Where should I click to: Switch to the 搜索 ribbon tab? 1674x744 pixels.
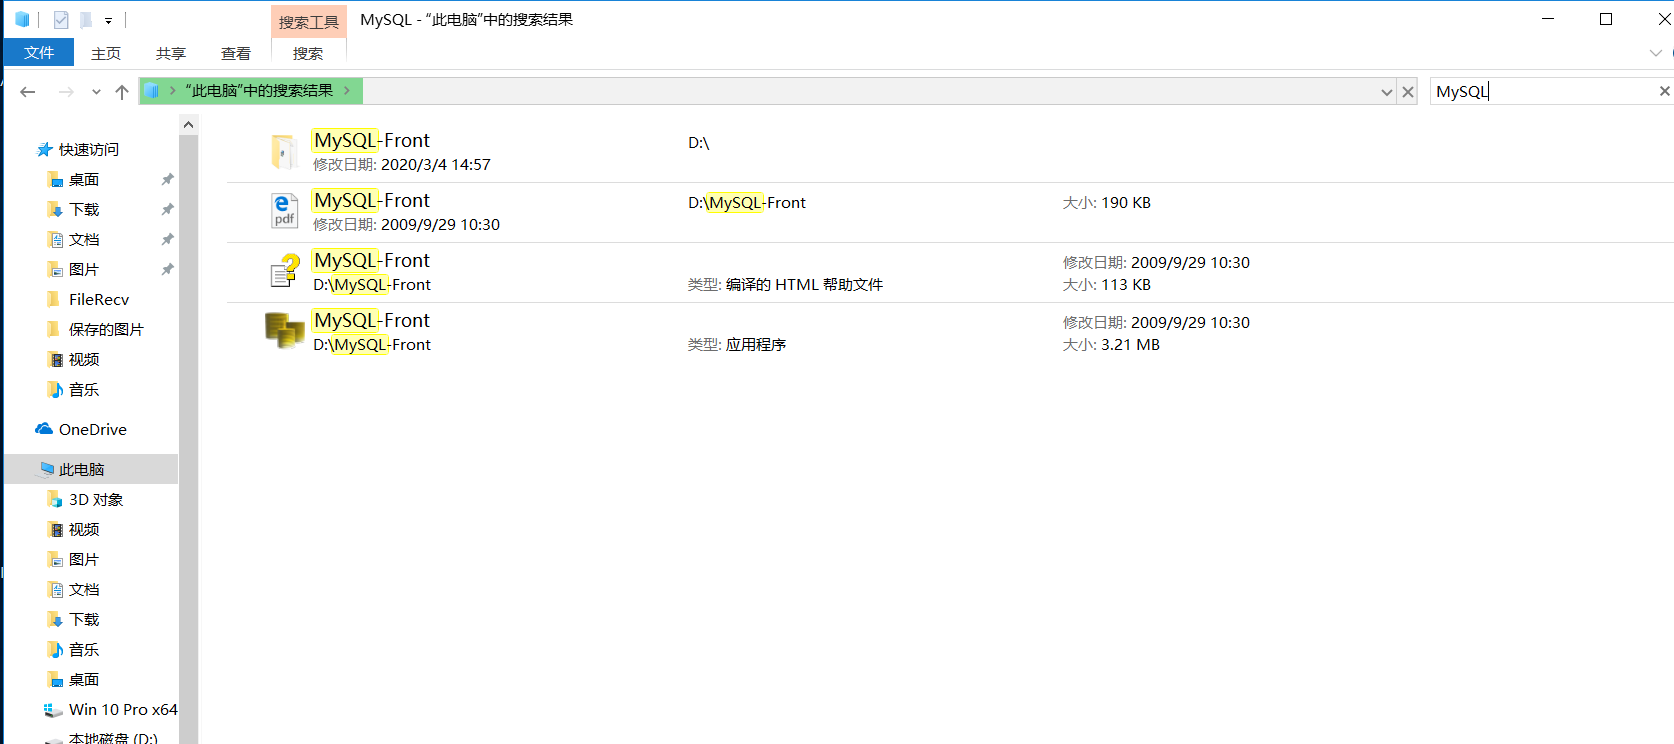(x=308, y=53)
